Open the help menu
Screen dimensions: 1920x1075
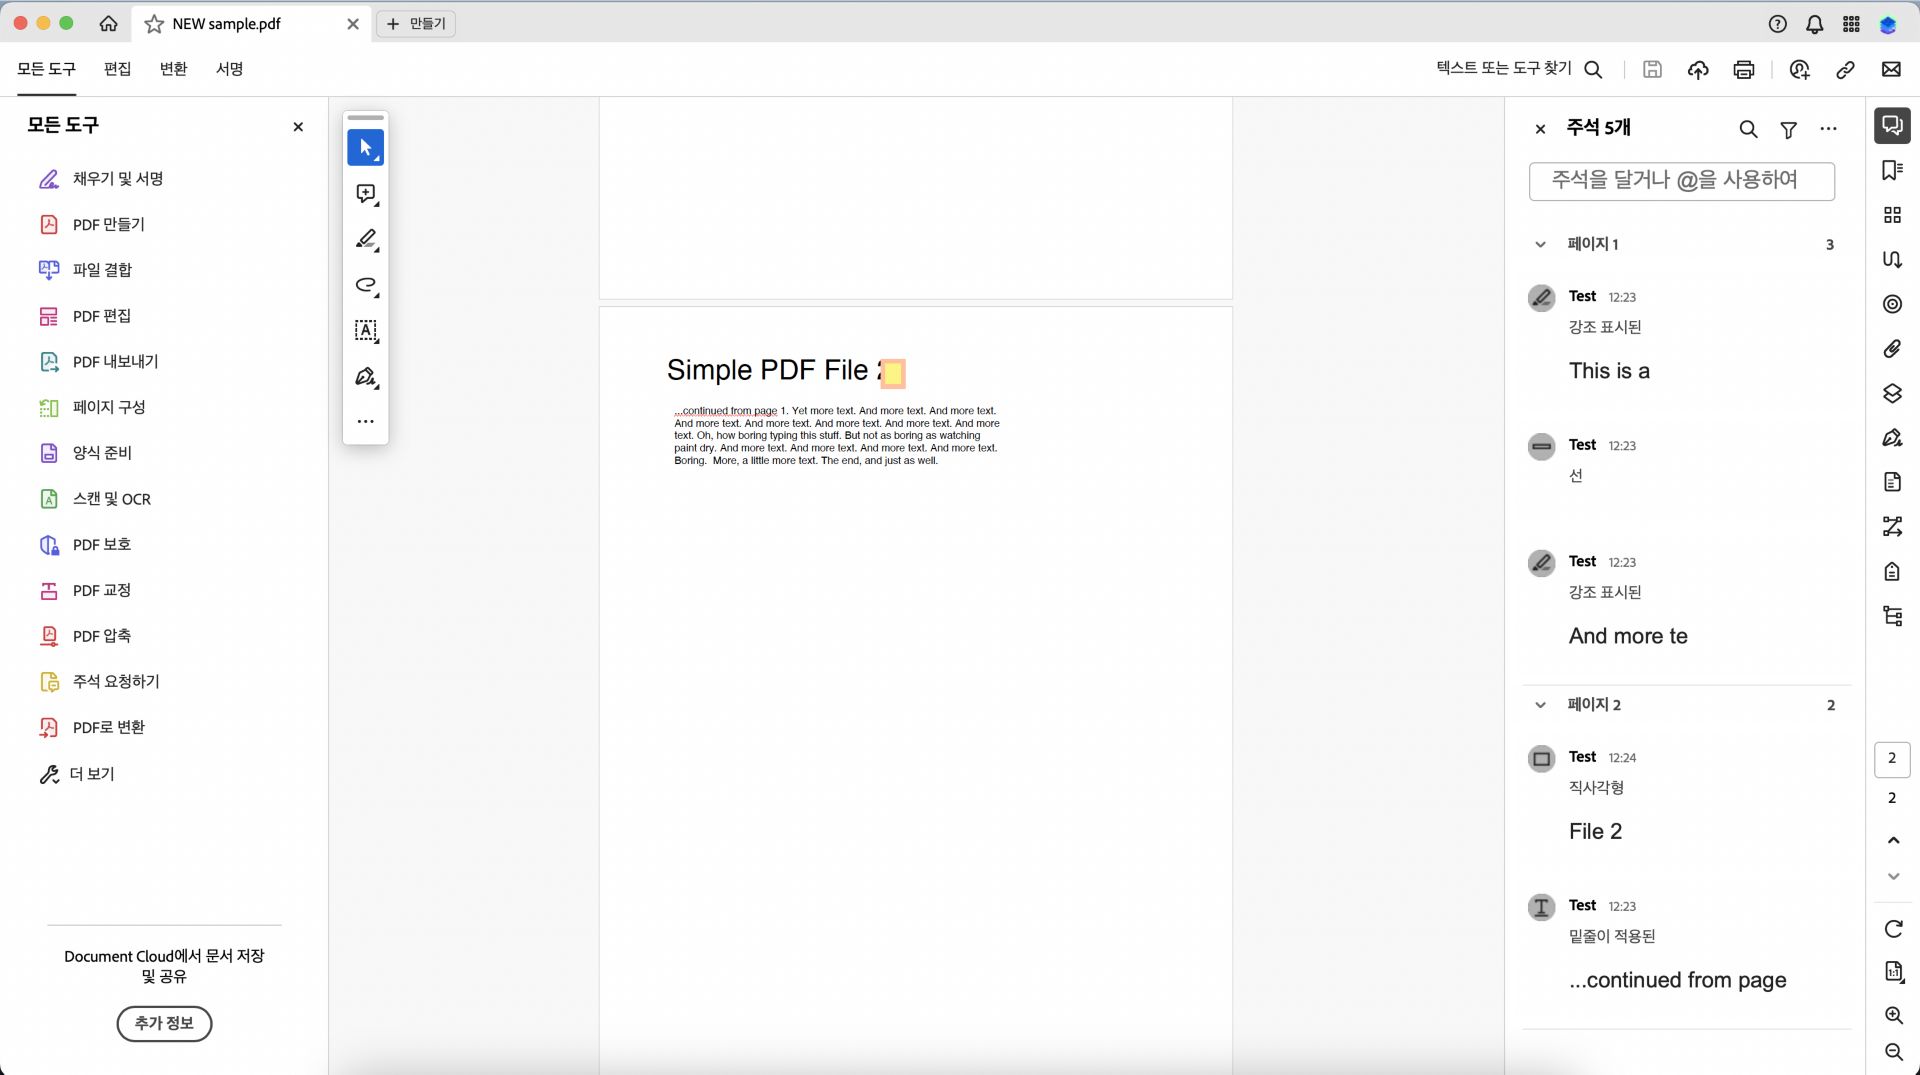[1777, 24]
